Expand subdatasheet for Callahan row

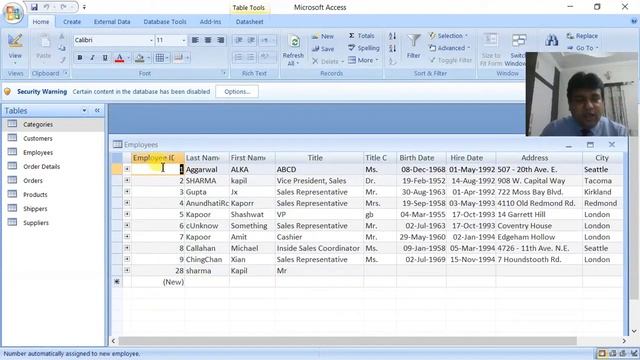tap(127, 248)
